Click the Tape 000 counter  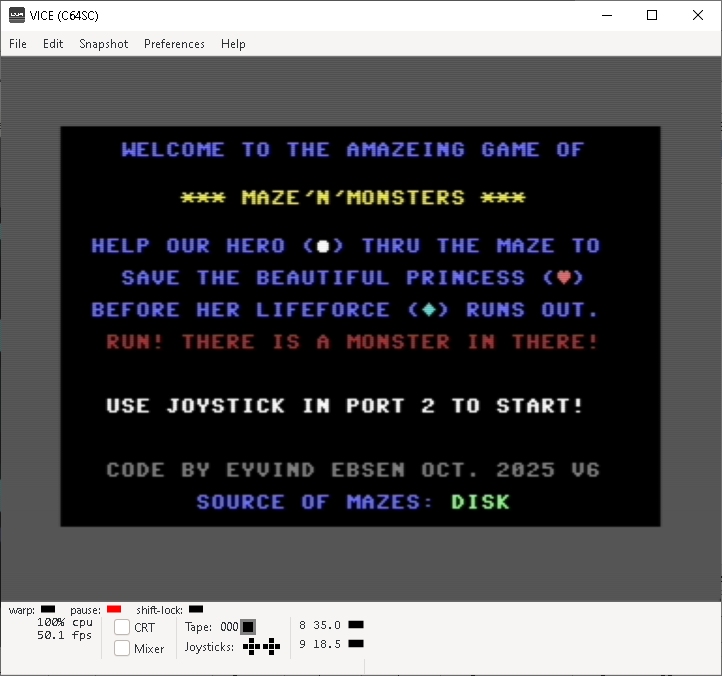pyautogui.click(x=229, y=627)
